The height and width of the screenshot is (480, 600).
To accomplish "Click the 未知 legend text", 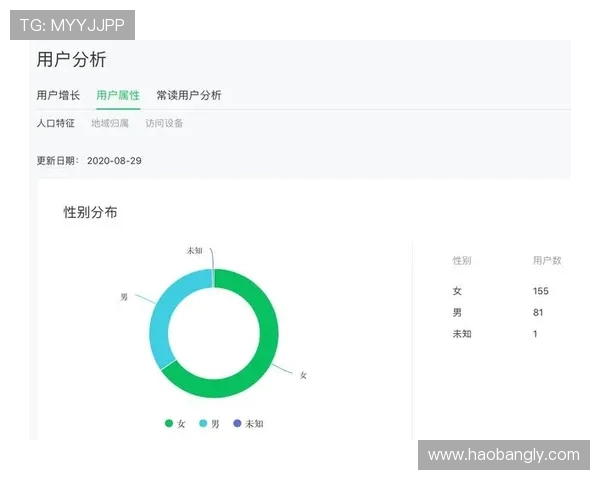I will 254,424.
